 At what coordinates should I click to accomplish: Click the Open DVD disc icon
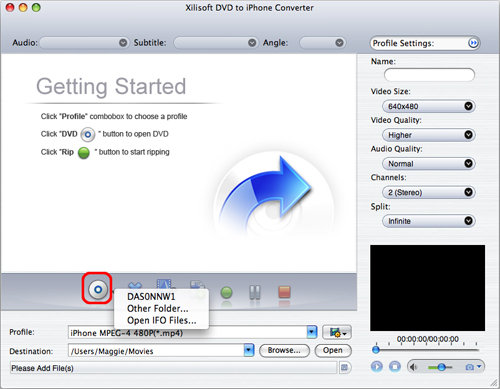tap(97, 289)
